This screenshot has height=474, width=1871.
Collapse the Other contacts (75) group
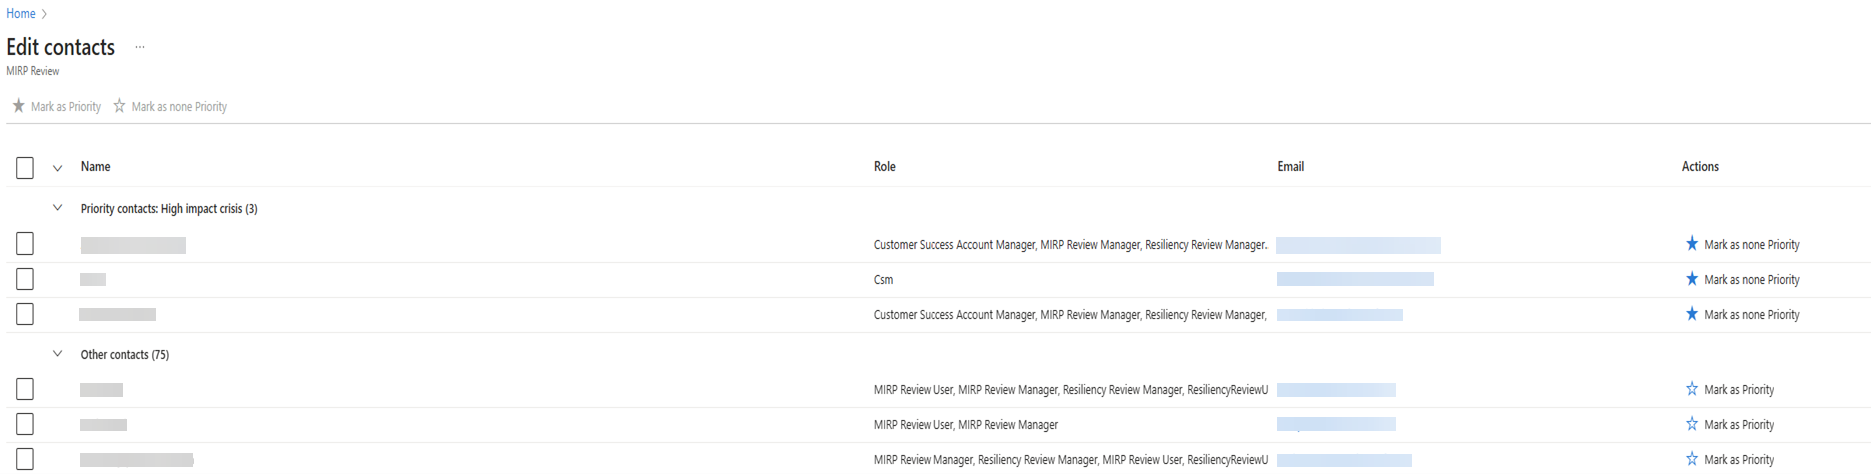(x=57, y=354)
